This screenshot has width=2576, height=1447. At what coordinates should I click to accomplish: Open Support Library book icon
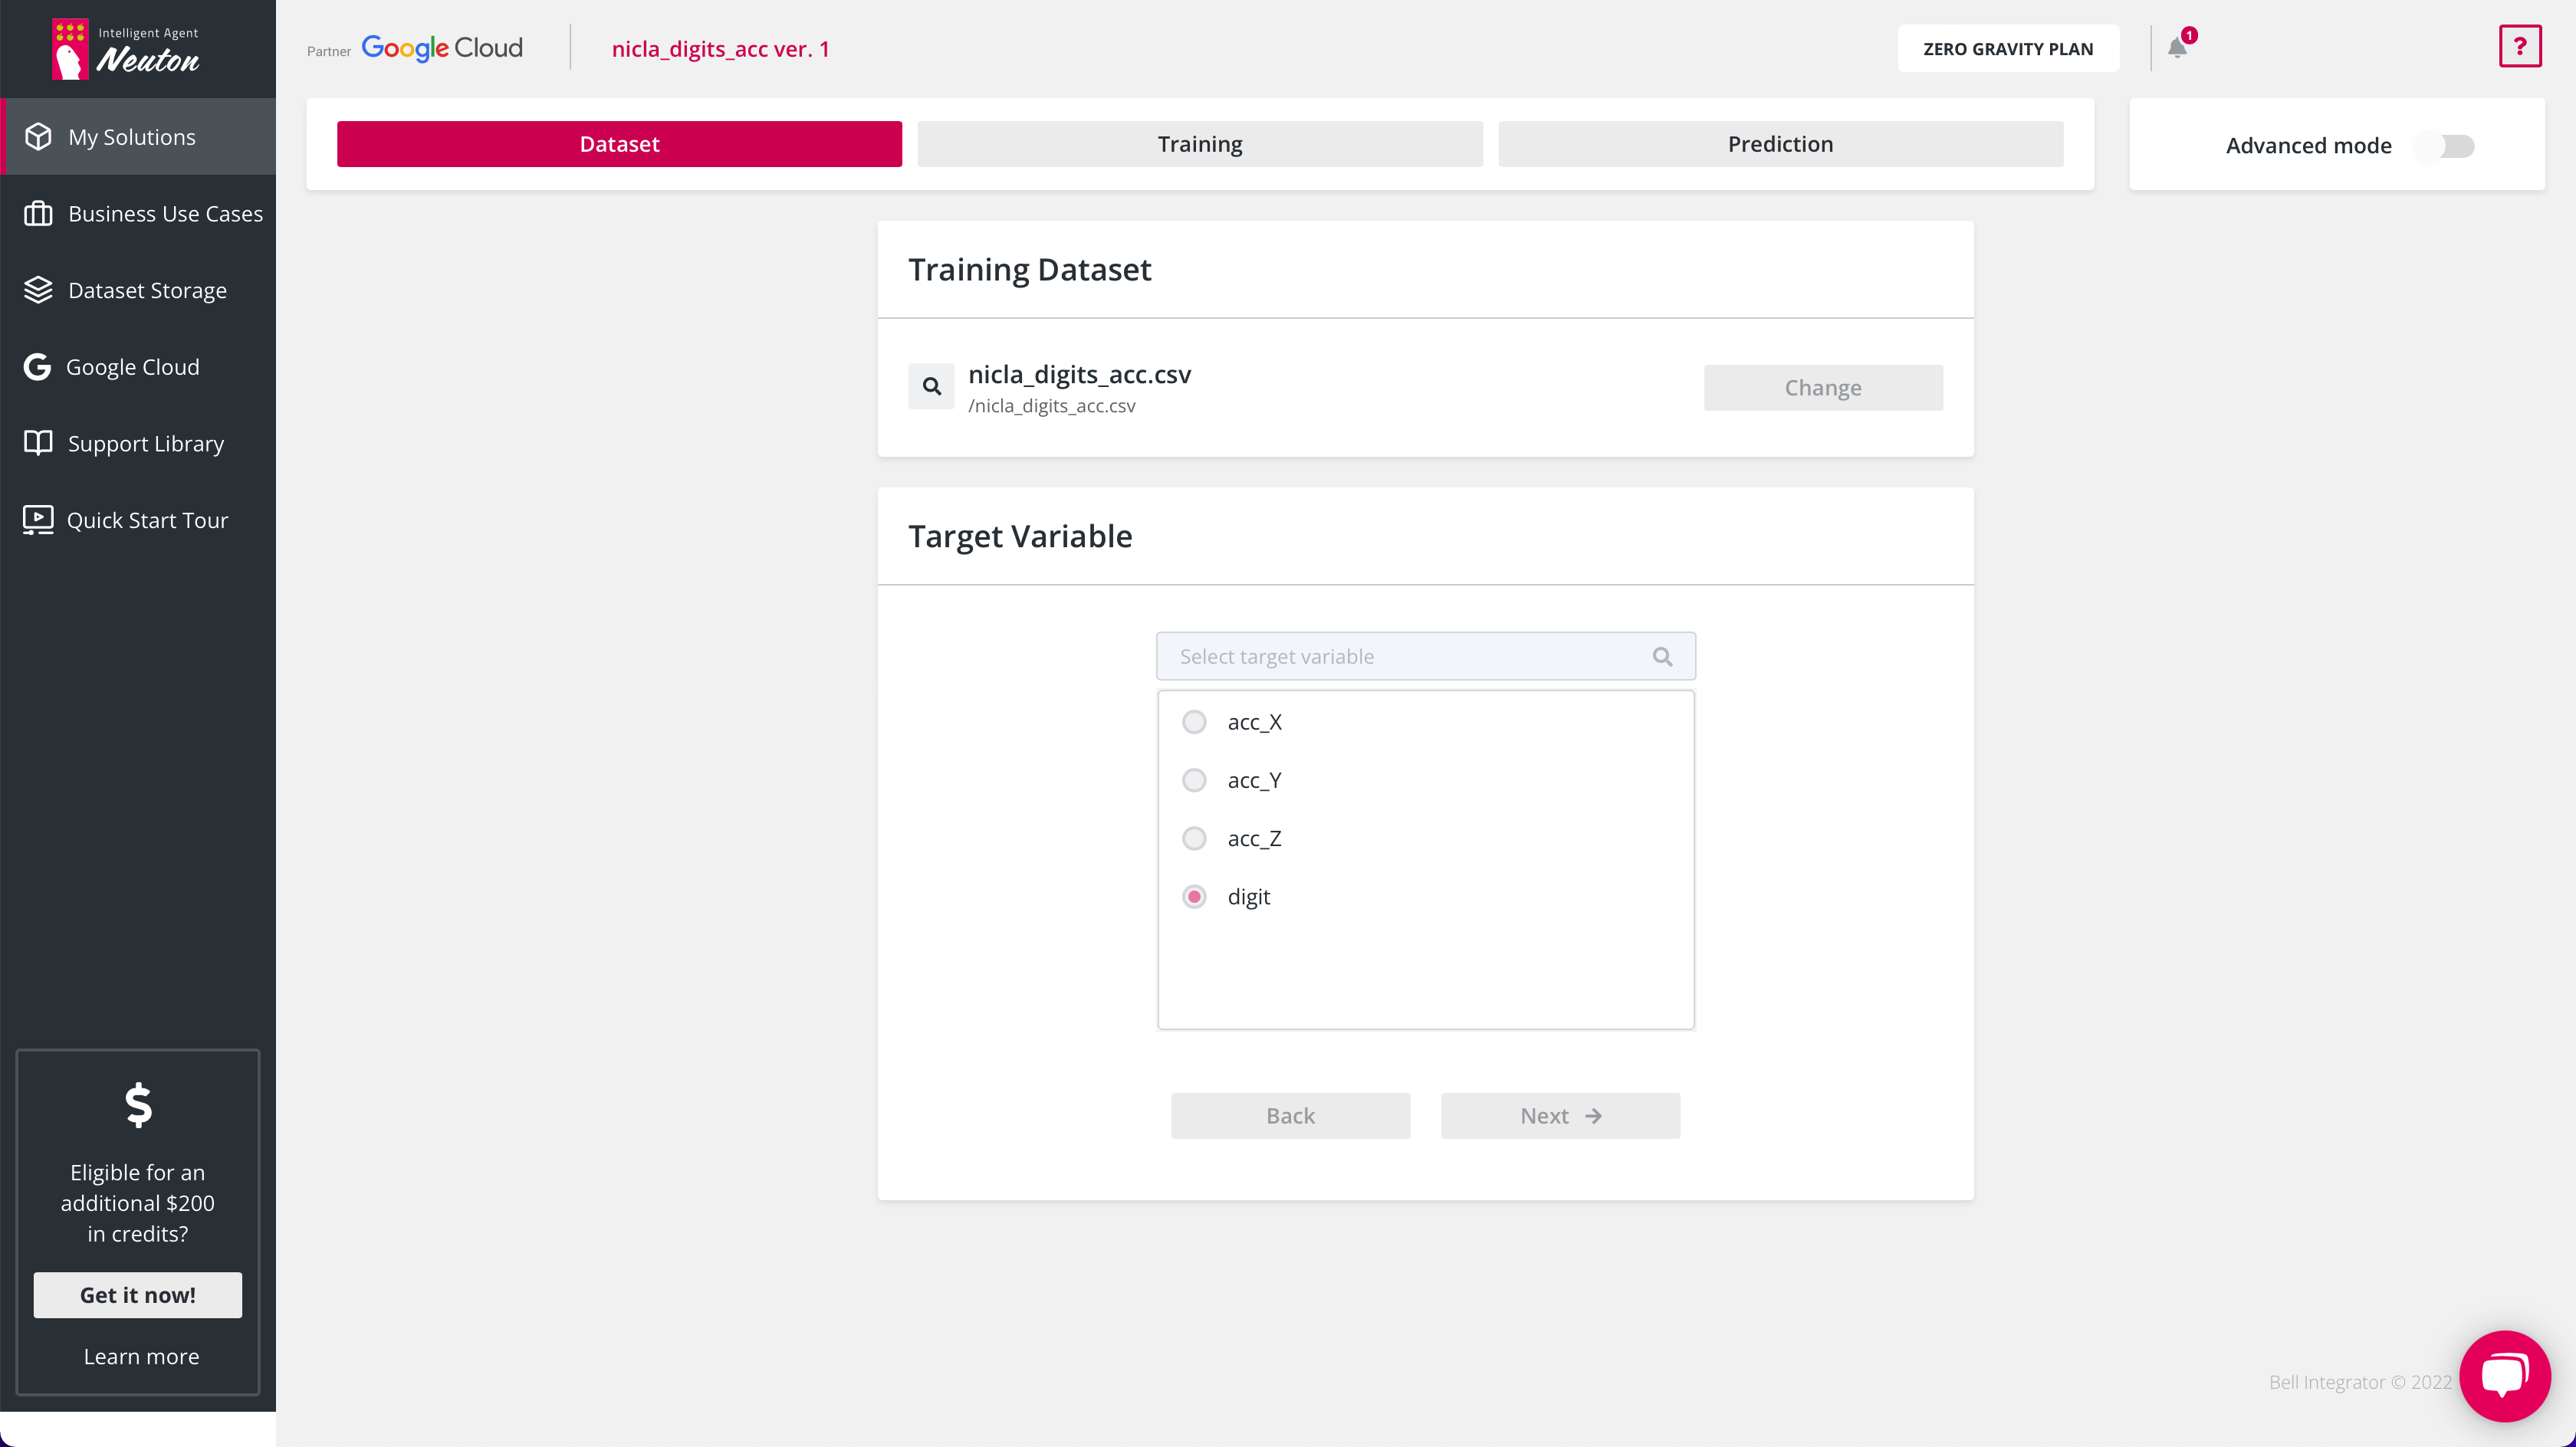click(x=38, y=443)
